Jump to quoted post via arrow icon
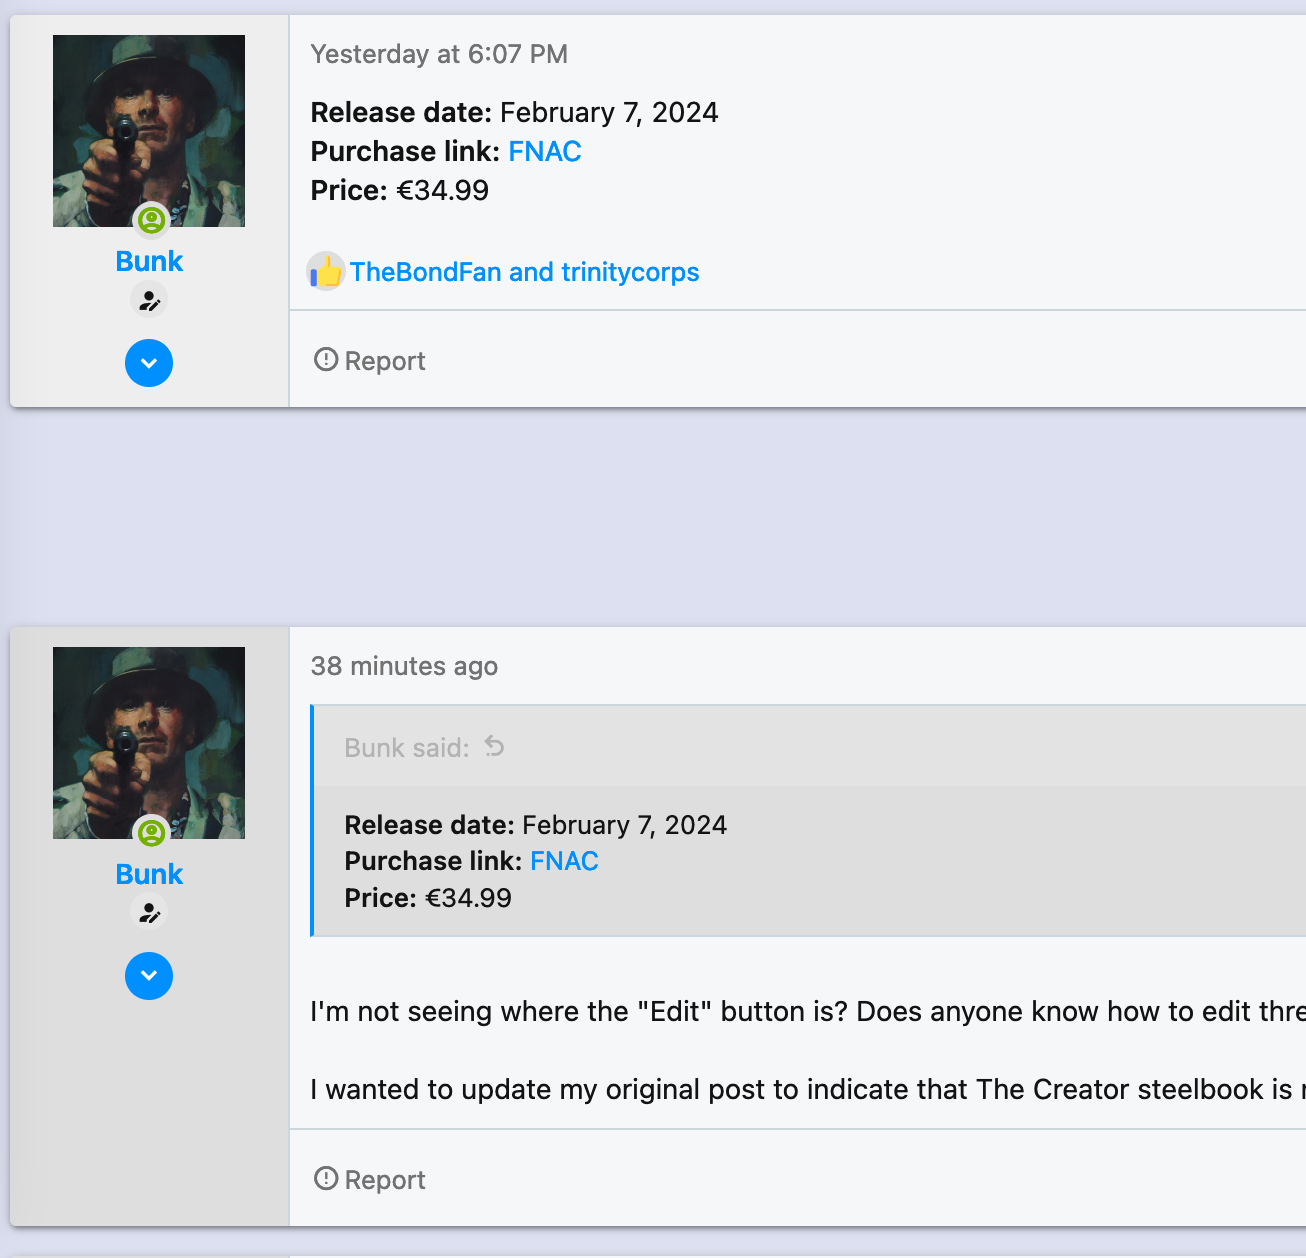 click(495, 746)
